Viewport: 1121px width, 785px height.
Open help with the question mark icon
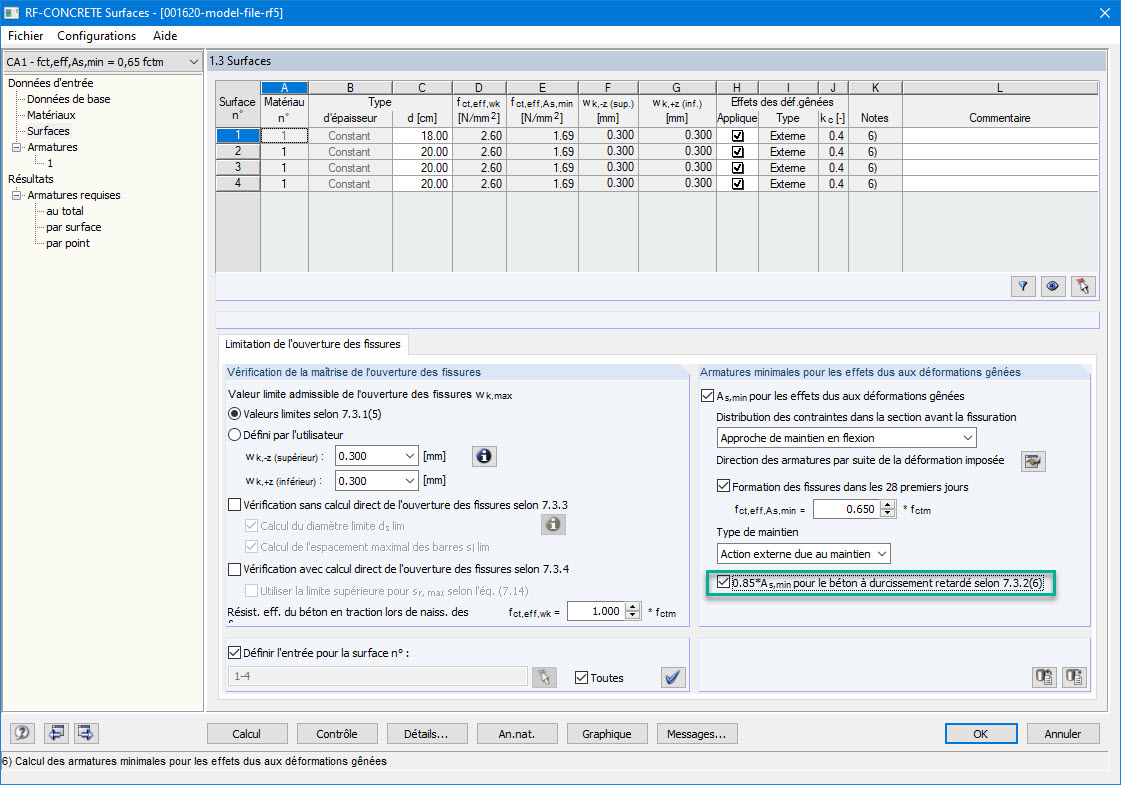coord(22,733)
